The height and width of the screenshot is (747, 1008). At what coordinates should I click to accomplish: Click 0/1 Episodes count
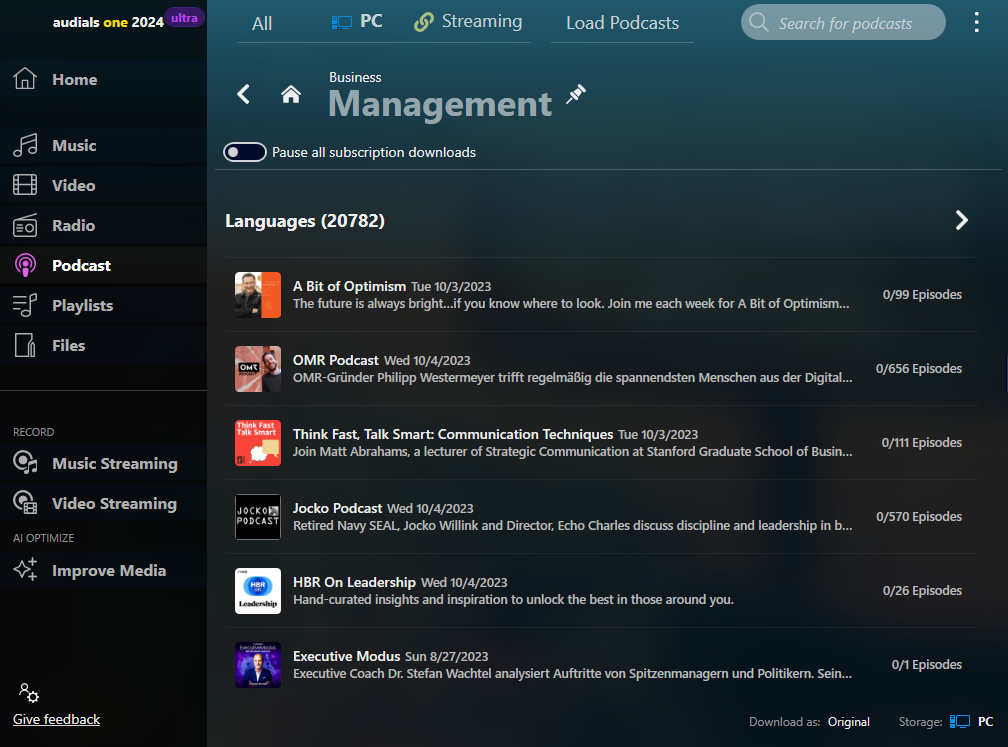pos(926,664)
